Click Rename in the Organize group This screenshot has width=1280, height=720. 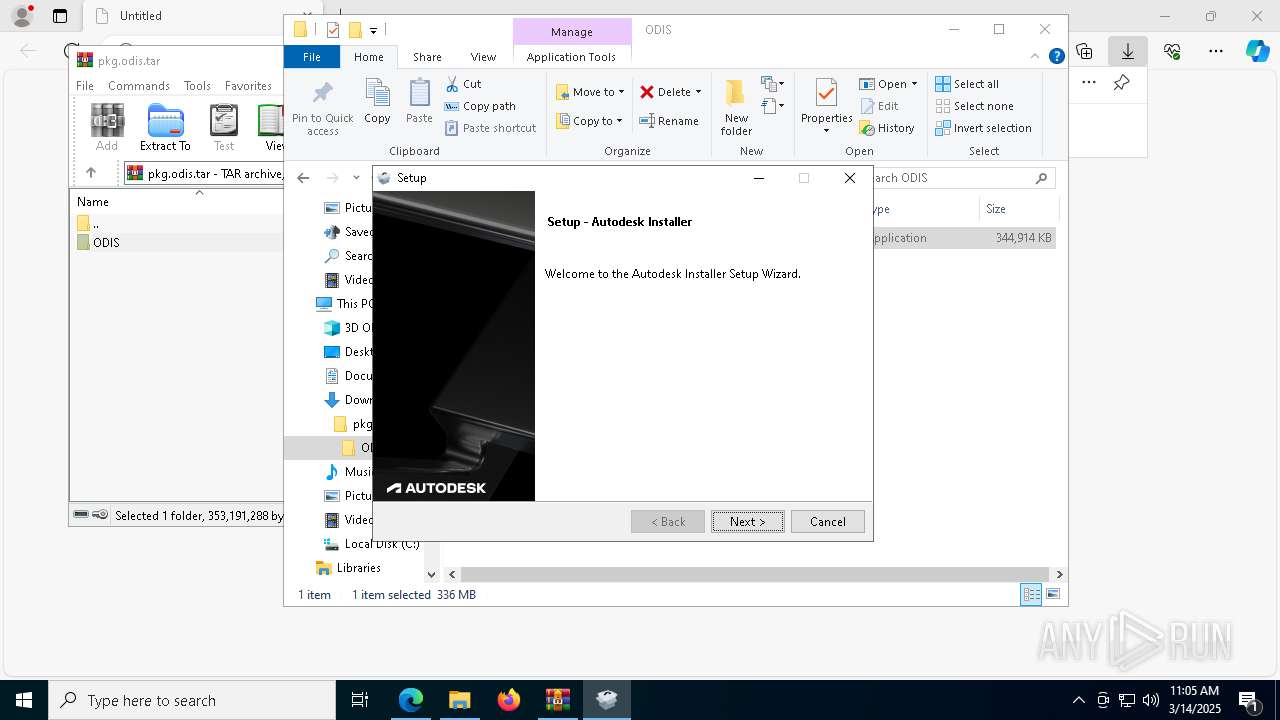(x=669, y=121)
